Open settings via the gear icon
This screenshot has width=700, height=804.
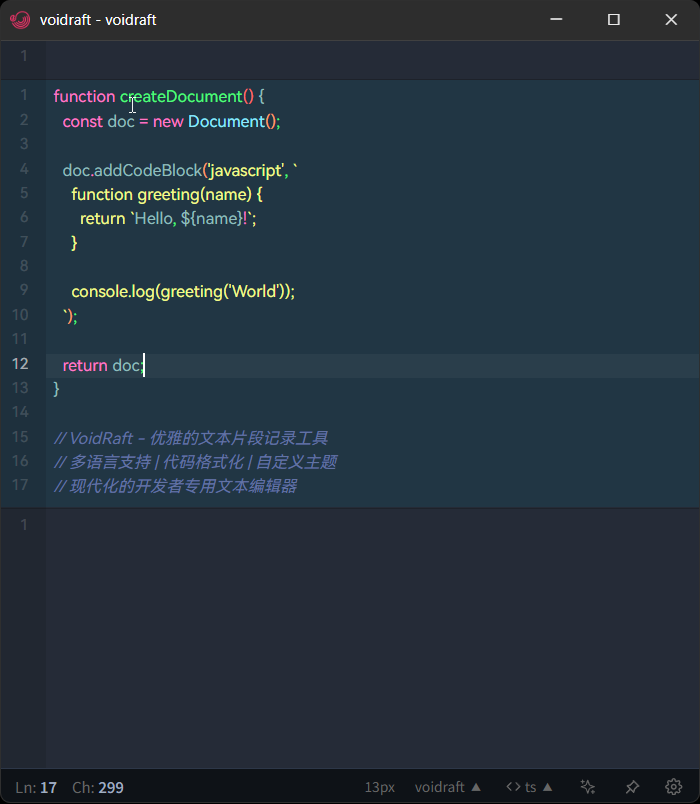[674, 787]
